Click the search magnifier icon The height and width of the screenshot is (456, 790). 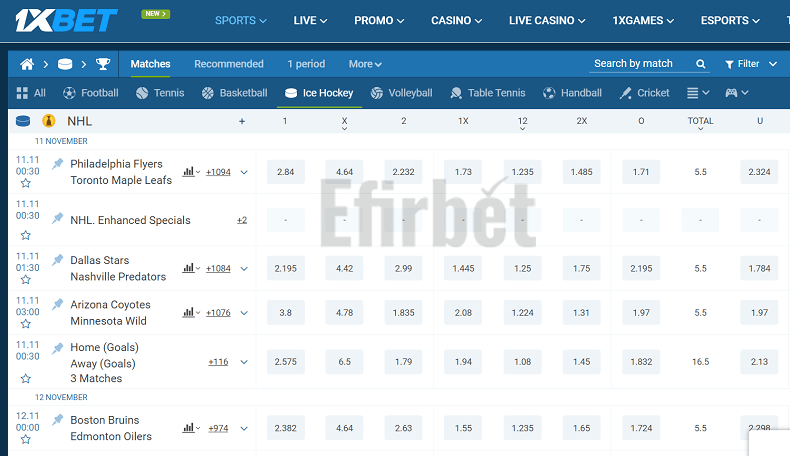pyautogui.click(x=700, y=64)
